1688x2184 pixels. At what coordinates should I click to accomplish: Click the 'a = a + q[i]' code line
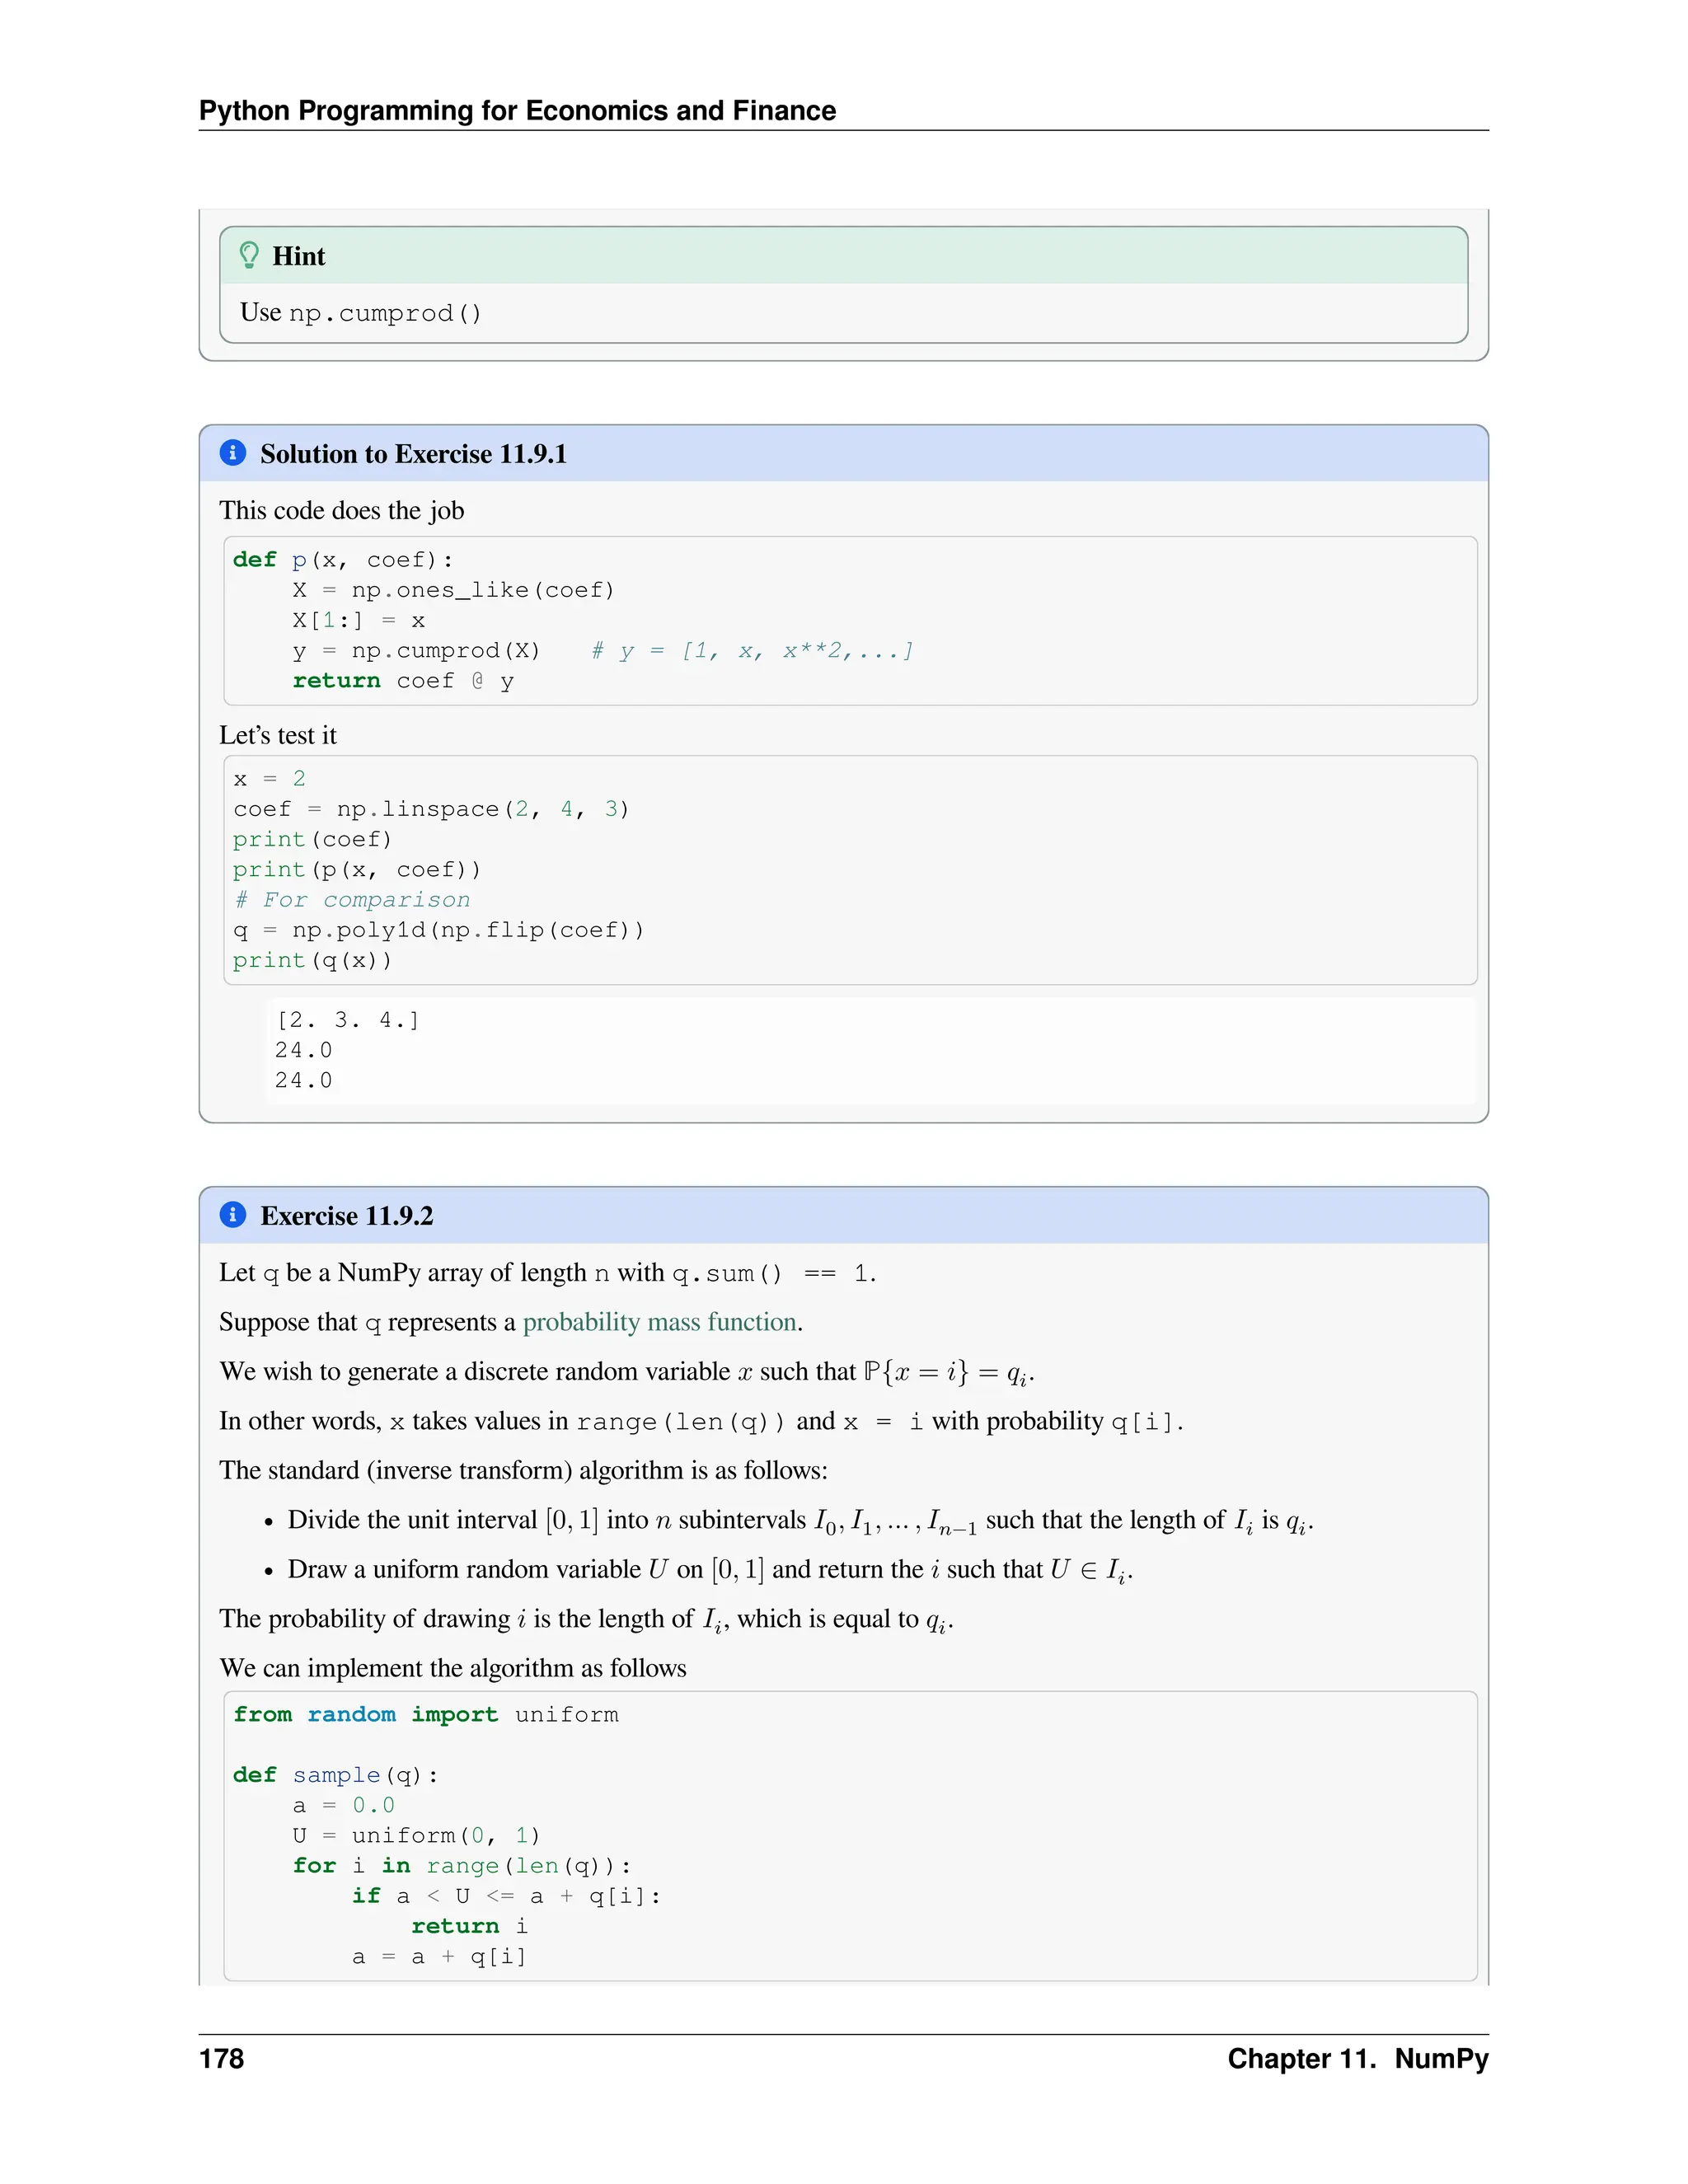coord(439,1957)
